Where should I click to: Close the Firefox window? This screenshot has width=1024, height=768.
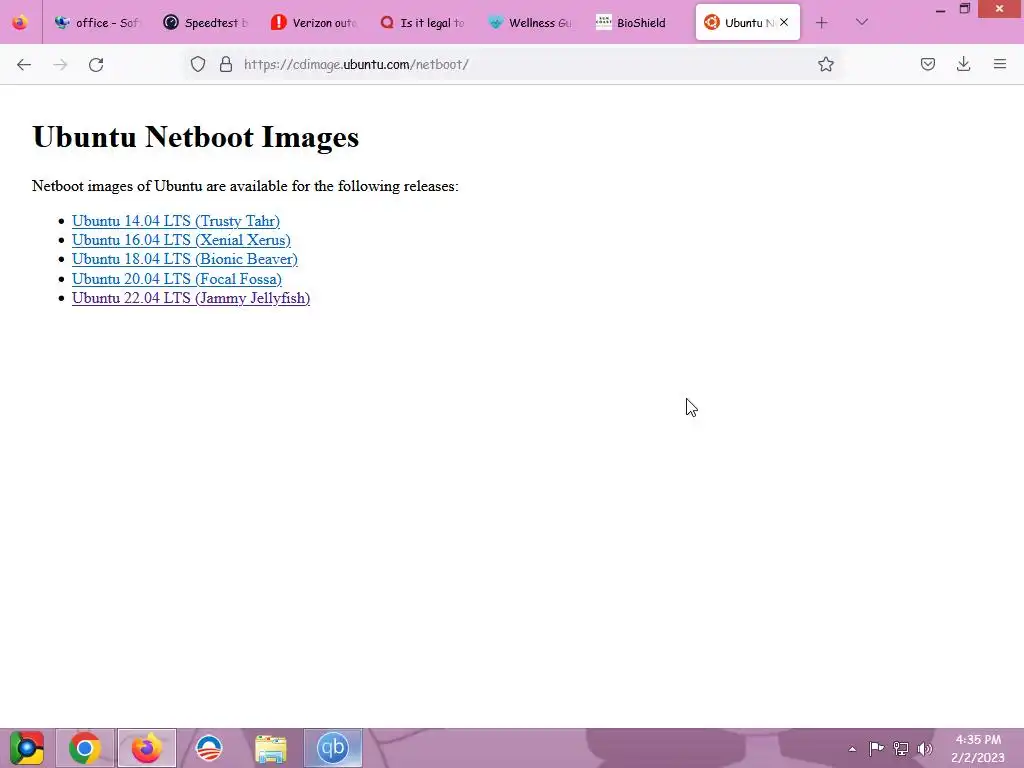[x=1000, y=9]
